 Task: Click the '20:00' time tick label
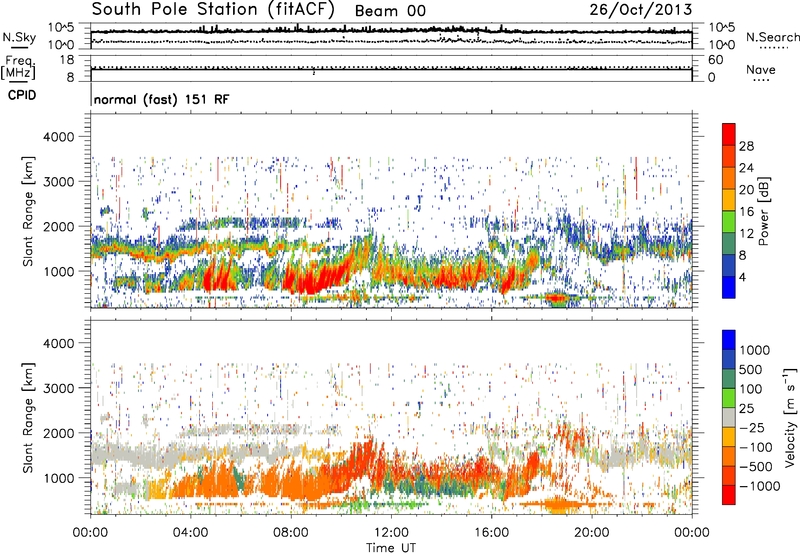[x=592, y=533]
